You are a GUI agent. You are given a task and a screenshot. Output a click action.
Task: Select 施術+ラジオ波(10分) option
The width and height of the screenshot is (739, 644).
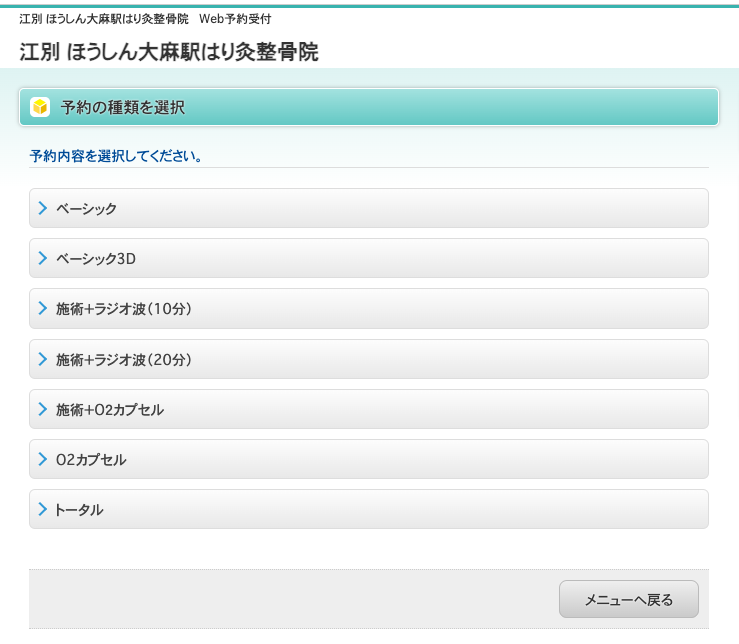pyautogui.click(x=369, y=308)
